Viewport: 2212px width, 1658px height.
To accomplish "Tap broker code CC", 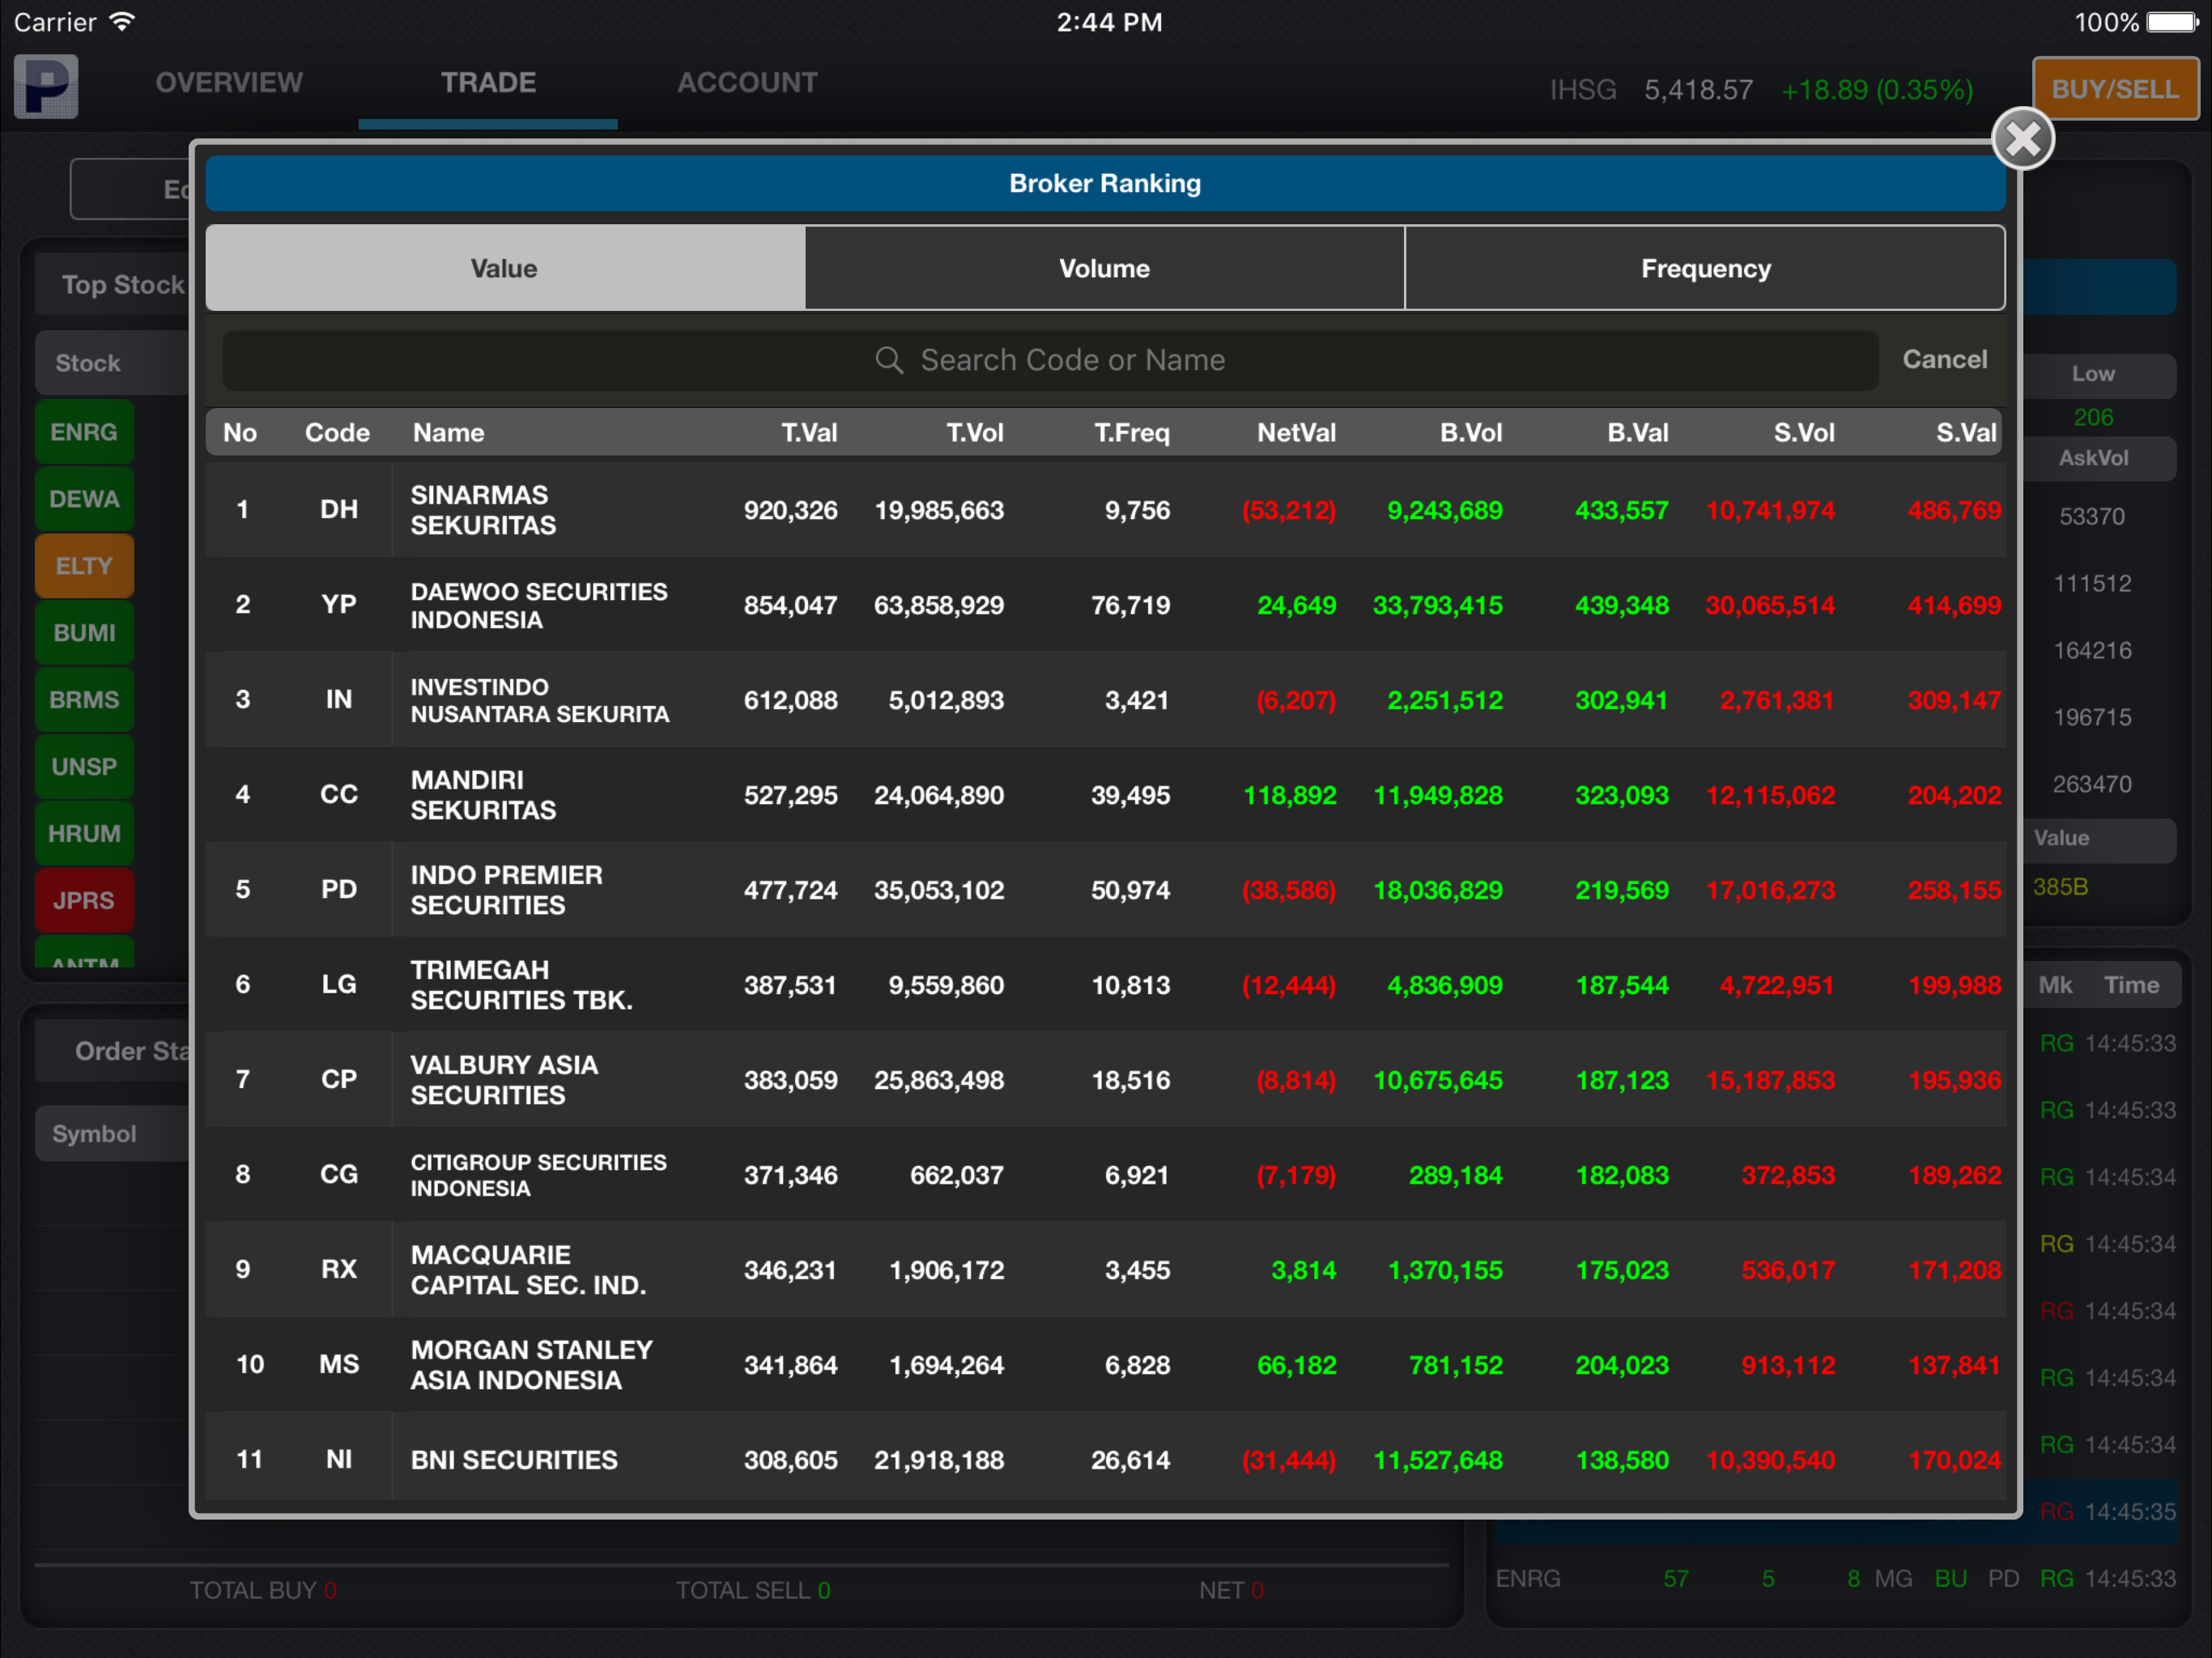I will (x=339, y=795).
